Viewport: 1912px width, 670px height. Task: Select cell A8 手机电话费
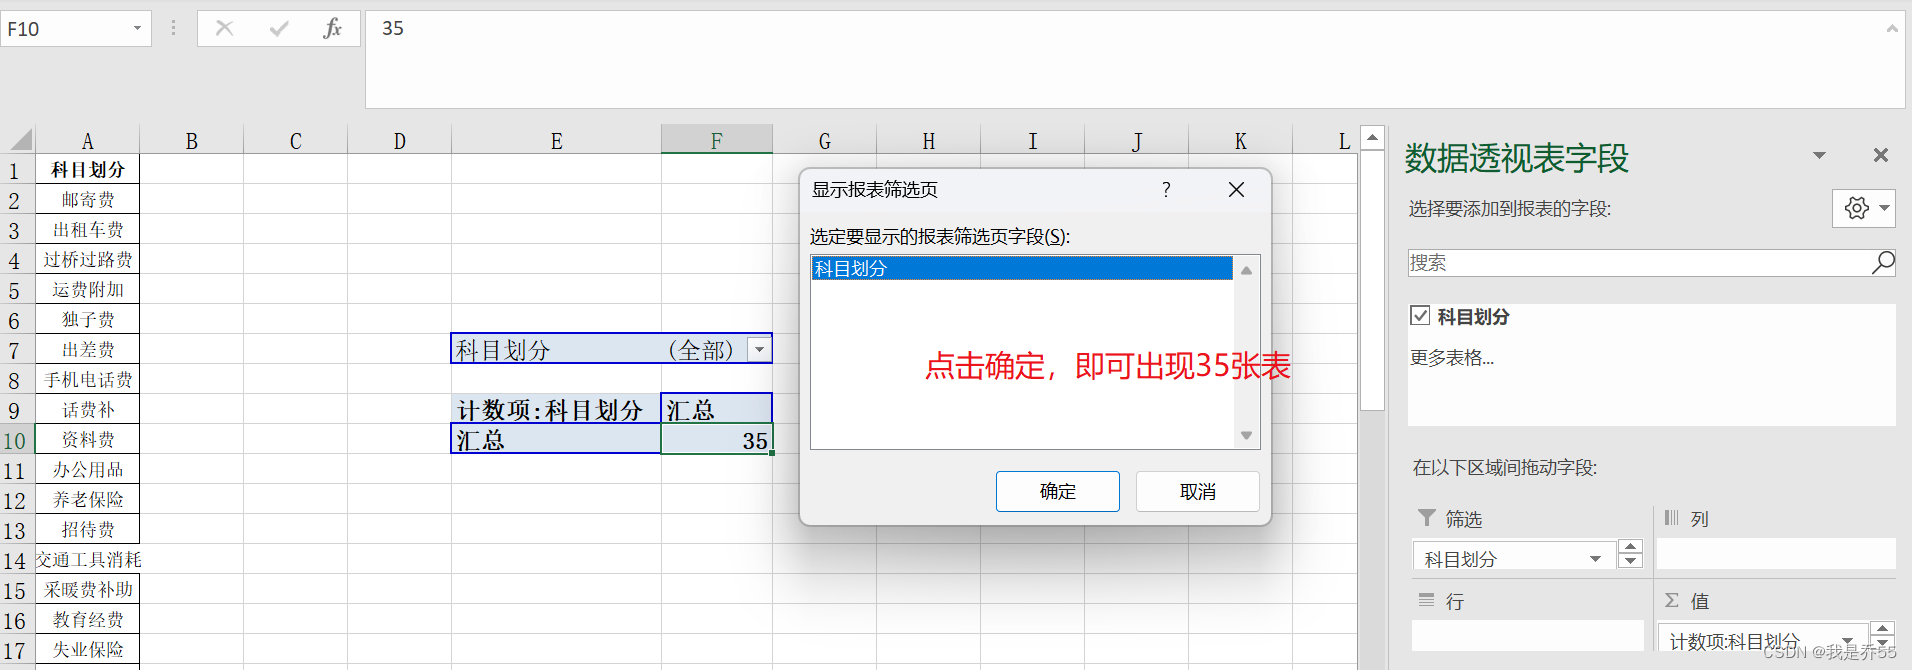(87, 379)
